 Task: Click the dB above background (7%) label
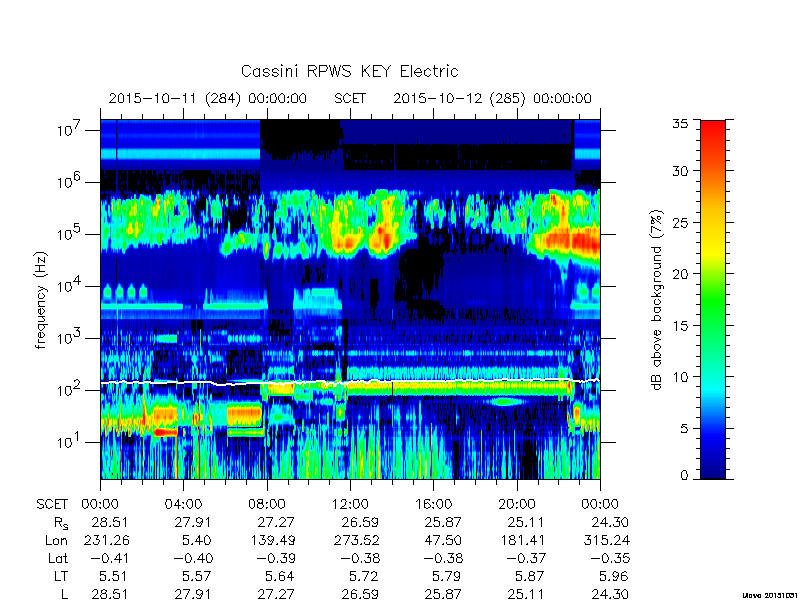point(657,300)
